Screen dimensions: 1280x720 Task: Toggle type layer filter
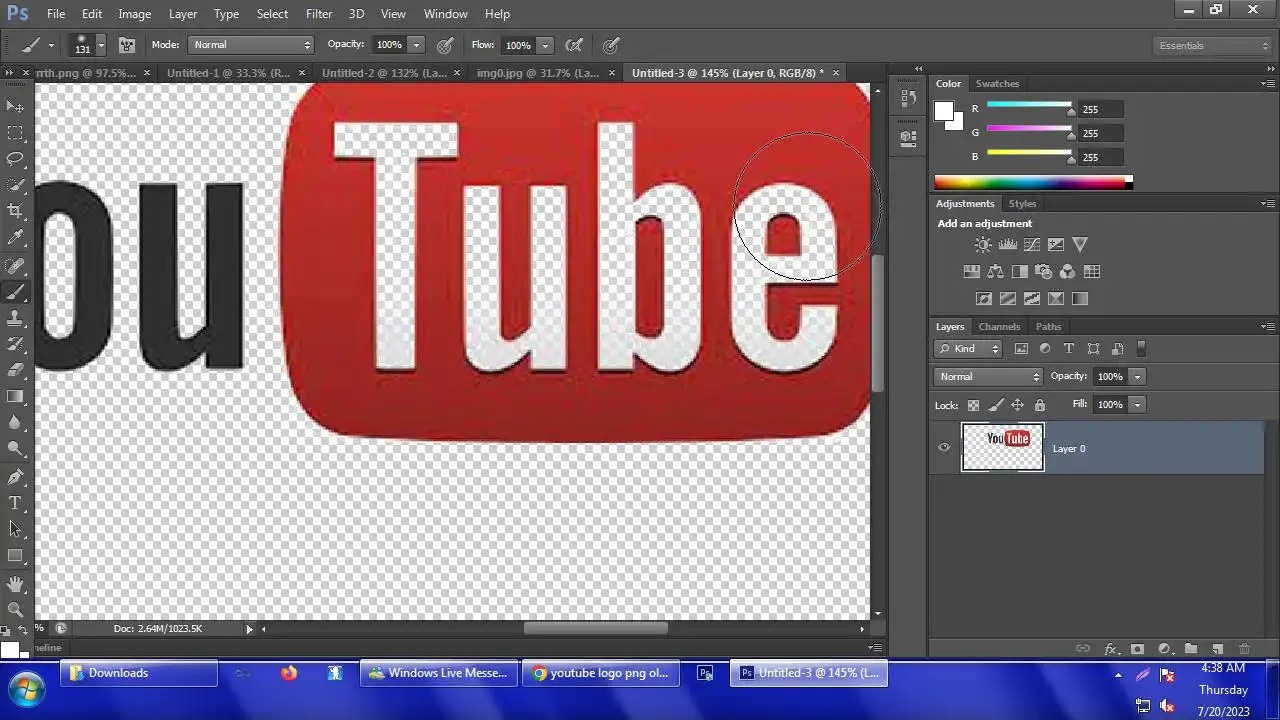1069,349
